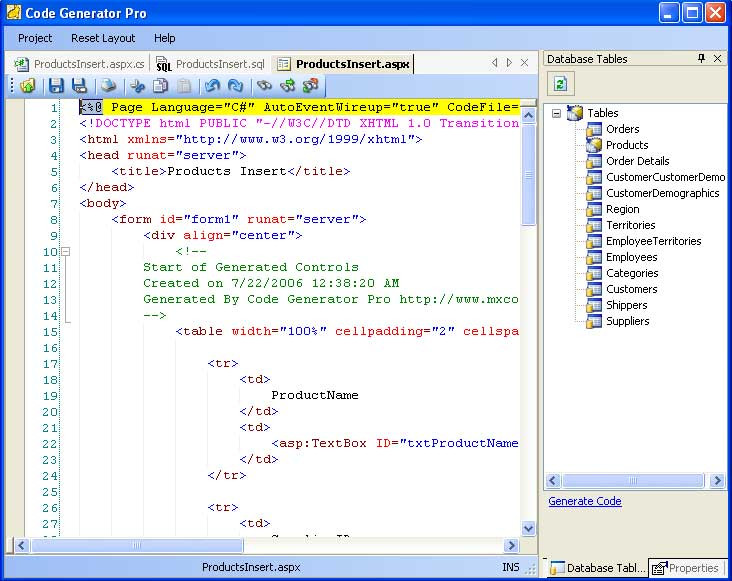
Task: Select the Order Details table
Action: coord(637,161)
